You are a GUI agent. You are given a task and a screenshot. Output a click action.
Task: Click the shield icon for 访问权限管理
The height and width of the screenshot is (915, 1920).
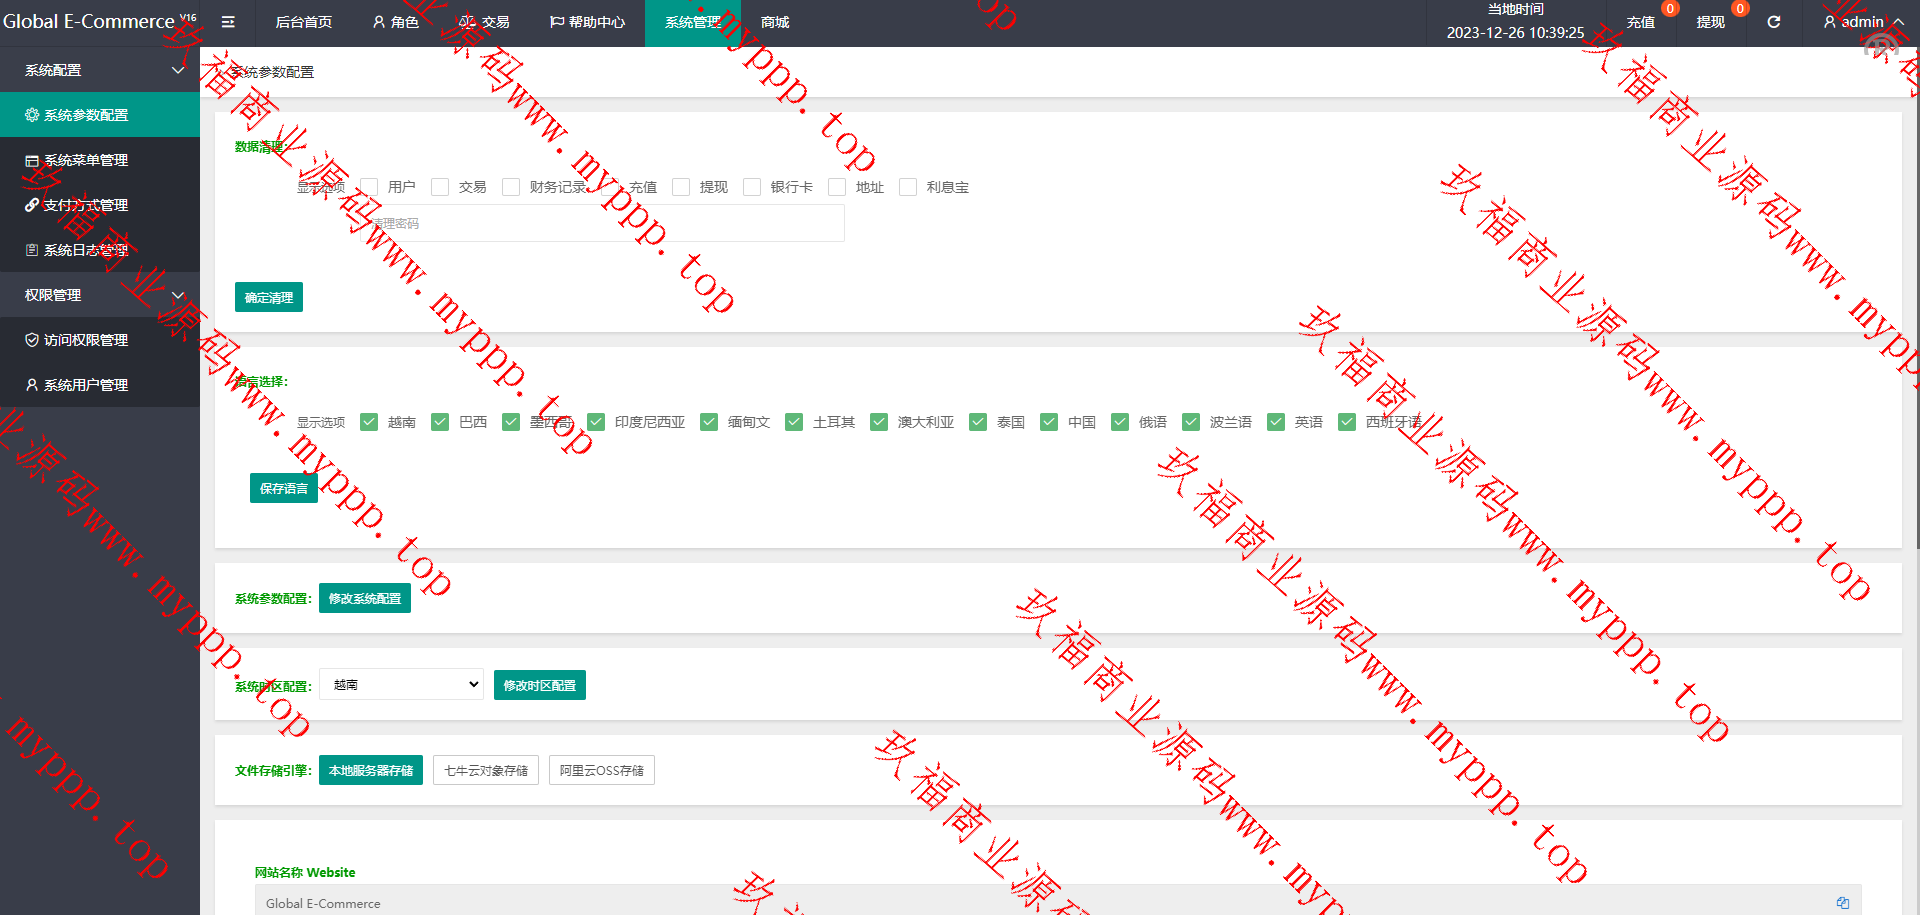coord(32,340)
